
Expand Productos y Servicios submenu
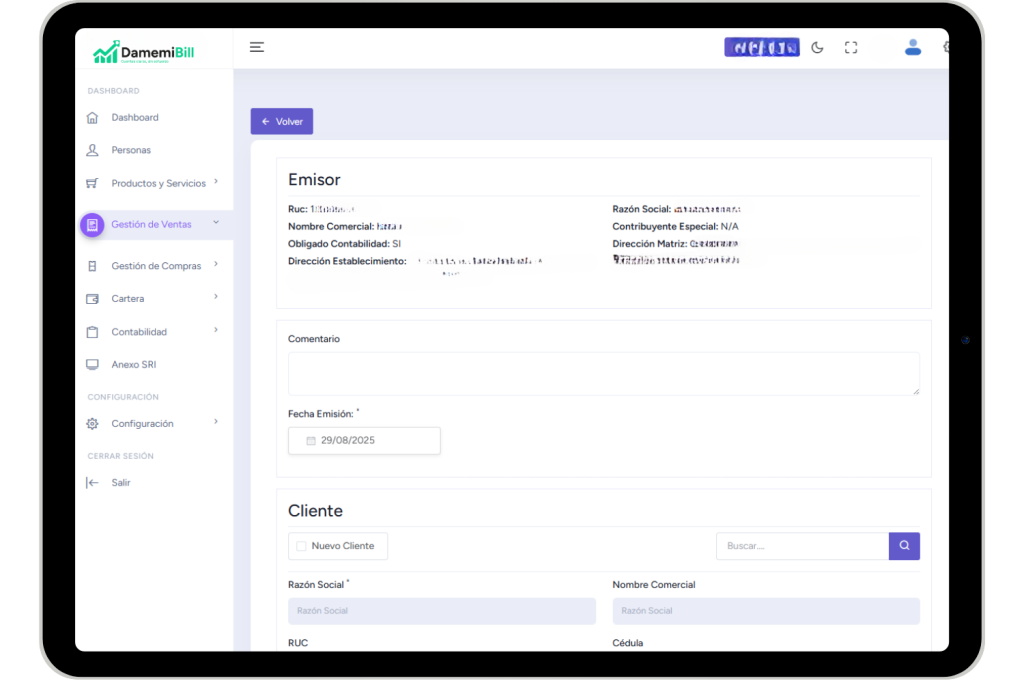point(216,182)
